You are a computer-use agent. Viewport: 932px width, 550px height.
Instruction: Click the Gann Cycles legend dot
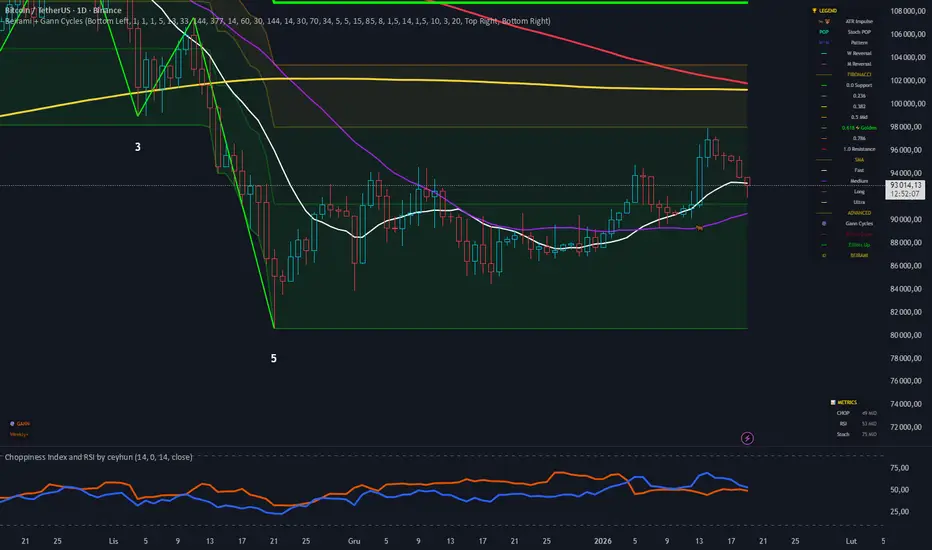(824, 224)
